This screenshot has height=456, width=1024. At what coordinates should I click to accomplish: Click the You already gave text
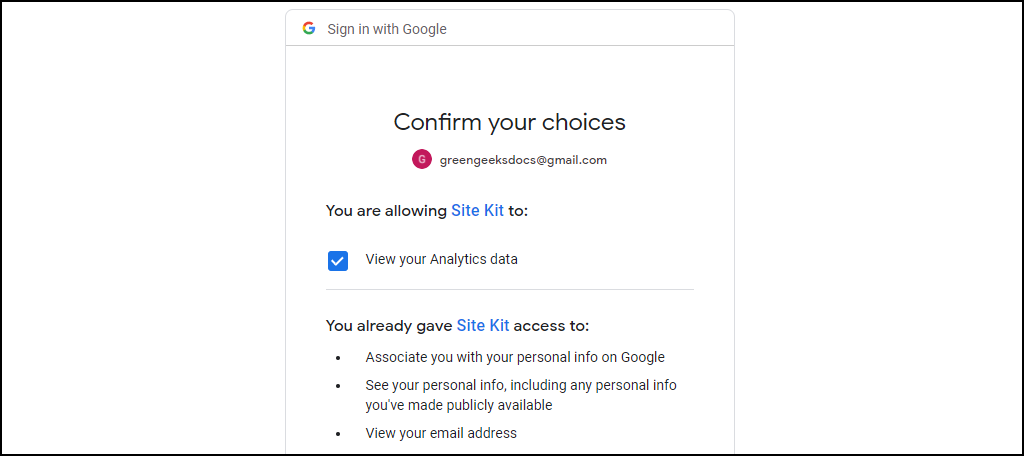tap(389, 325)
